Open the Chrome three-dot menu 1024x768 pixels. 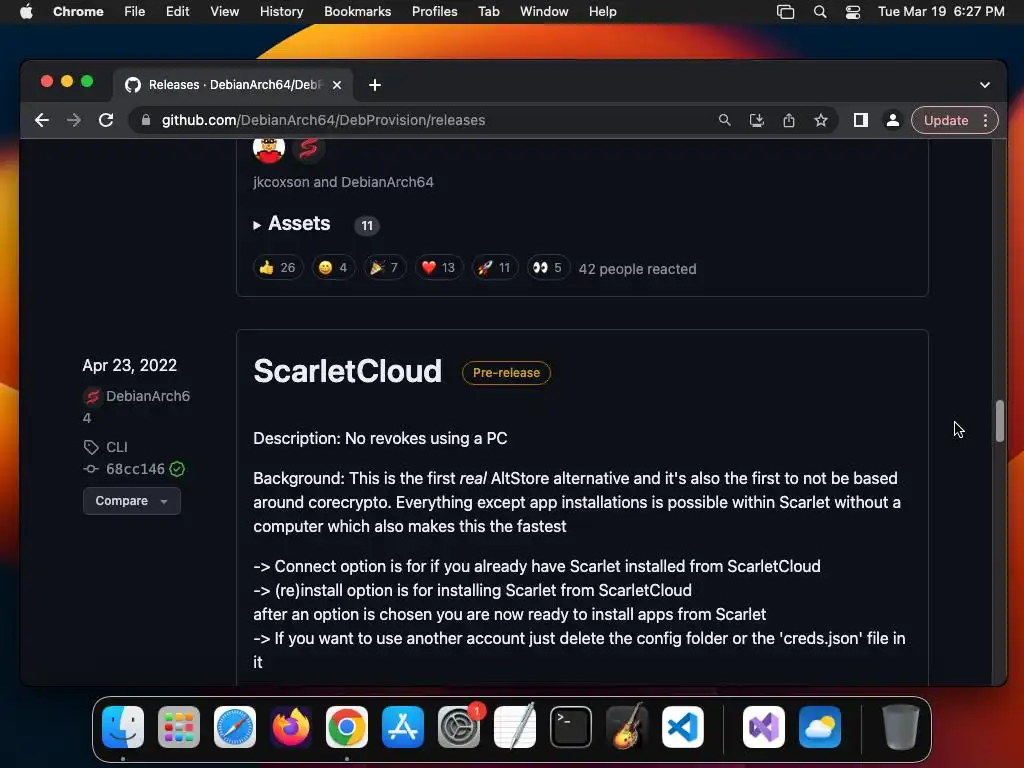[985, 120]
